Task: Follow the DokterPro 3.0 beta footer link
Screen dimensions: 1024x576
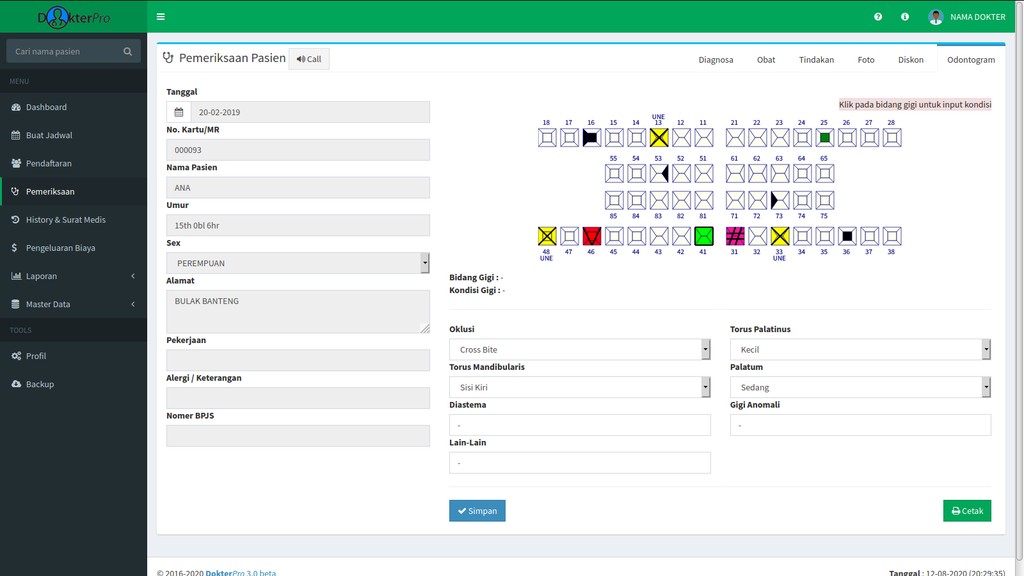Action: [240, 573]
